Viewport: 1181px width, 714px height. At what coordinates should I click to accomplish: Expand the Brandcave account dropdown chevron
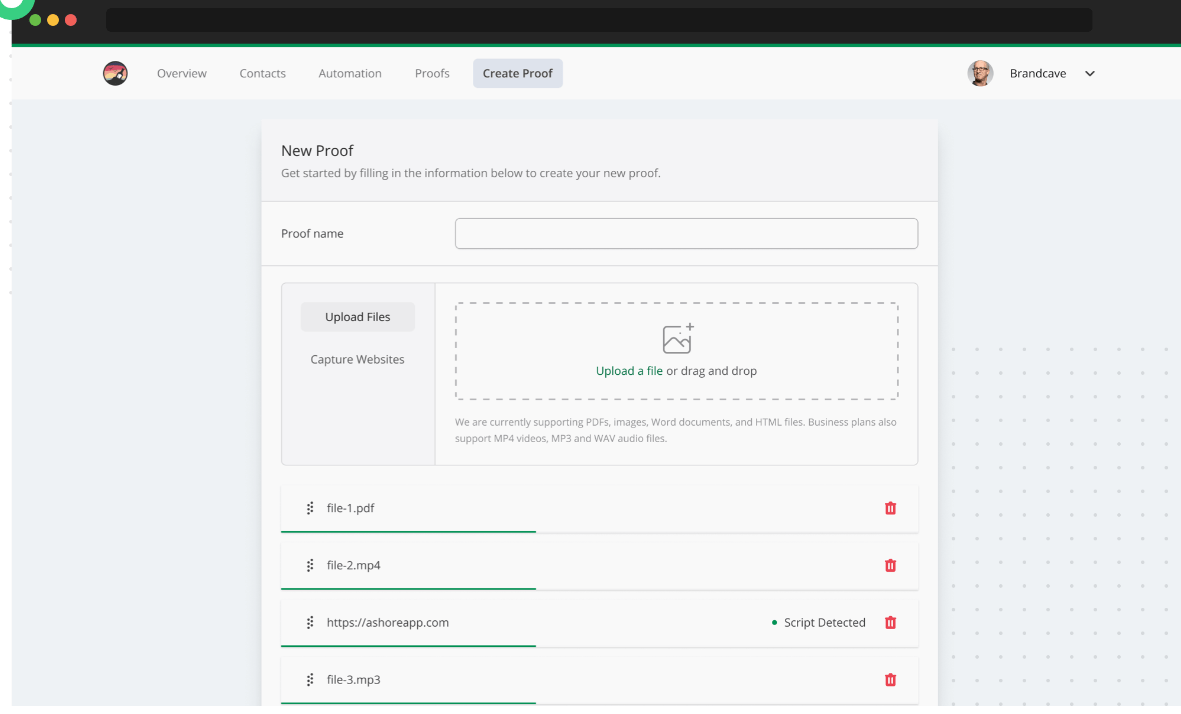coord(1089,73)
